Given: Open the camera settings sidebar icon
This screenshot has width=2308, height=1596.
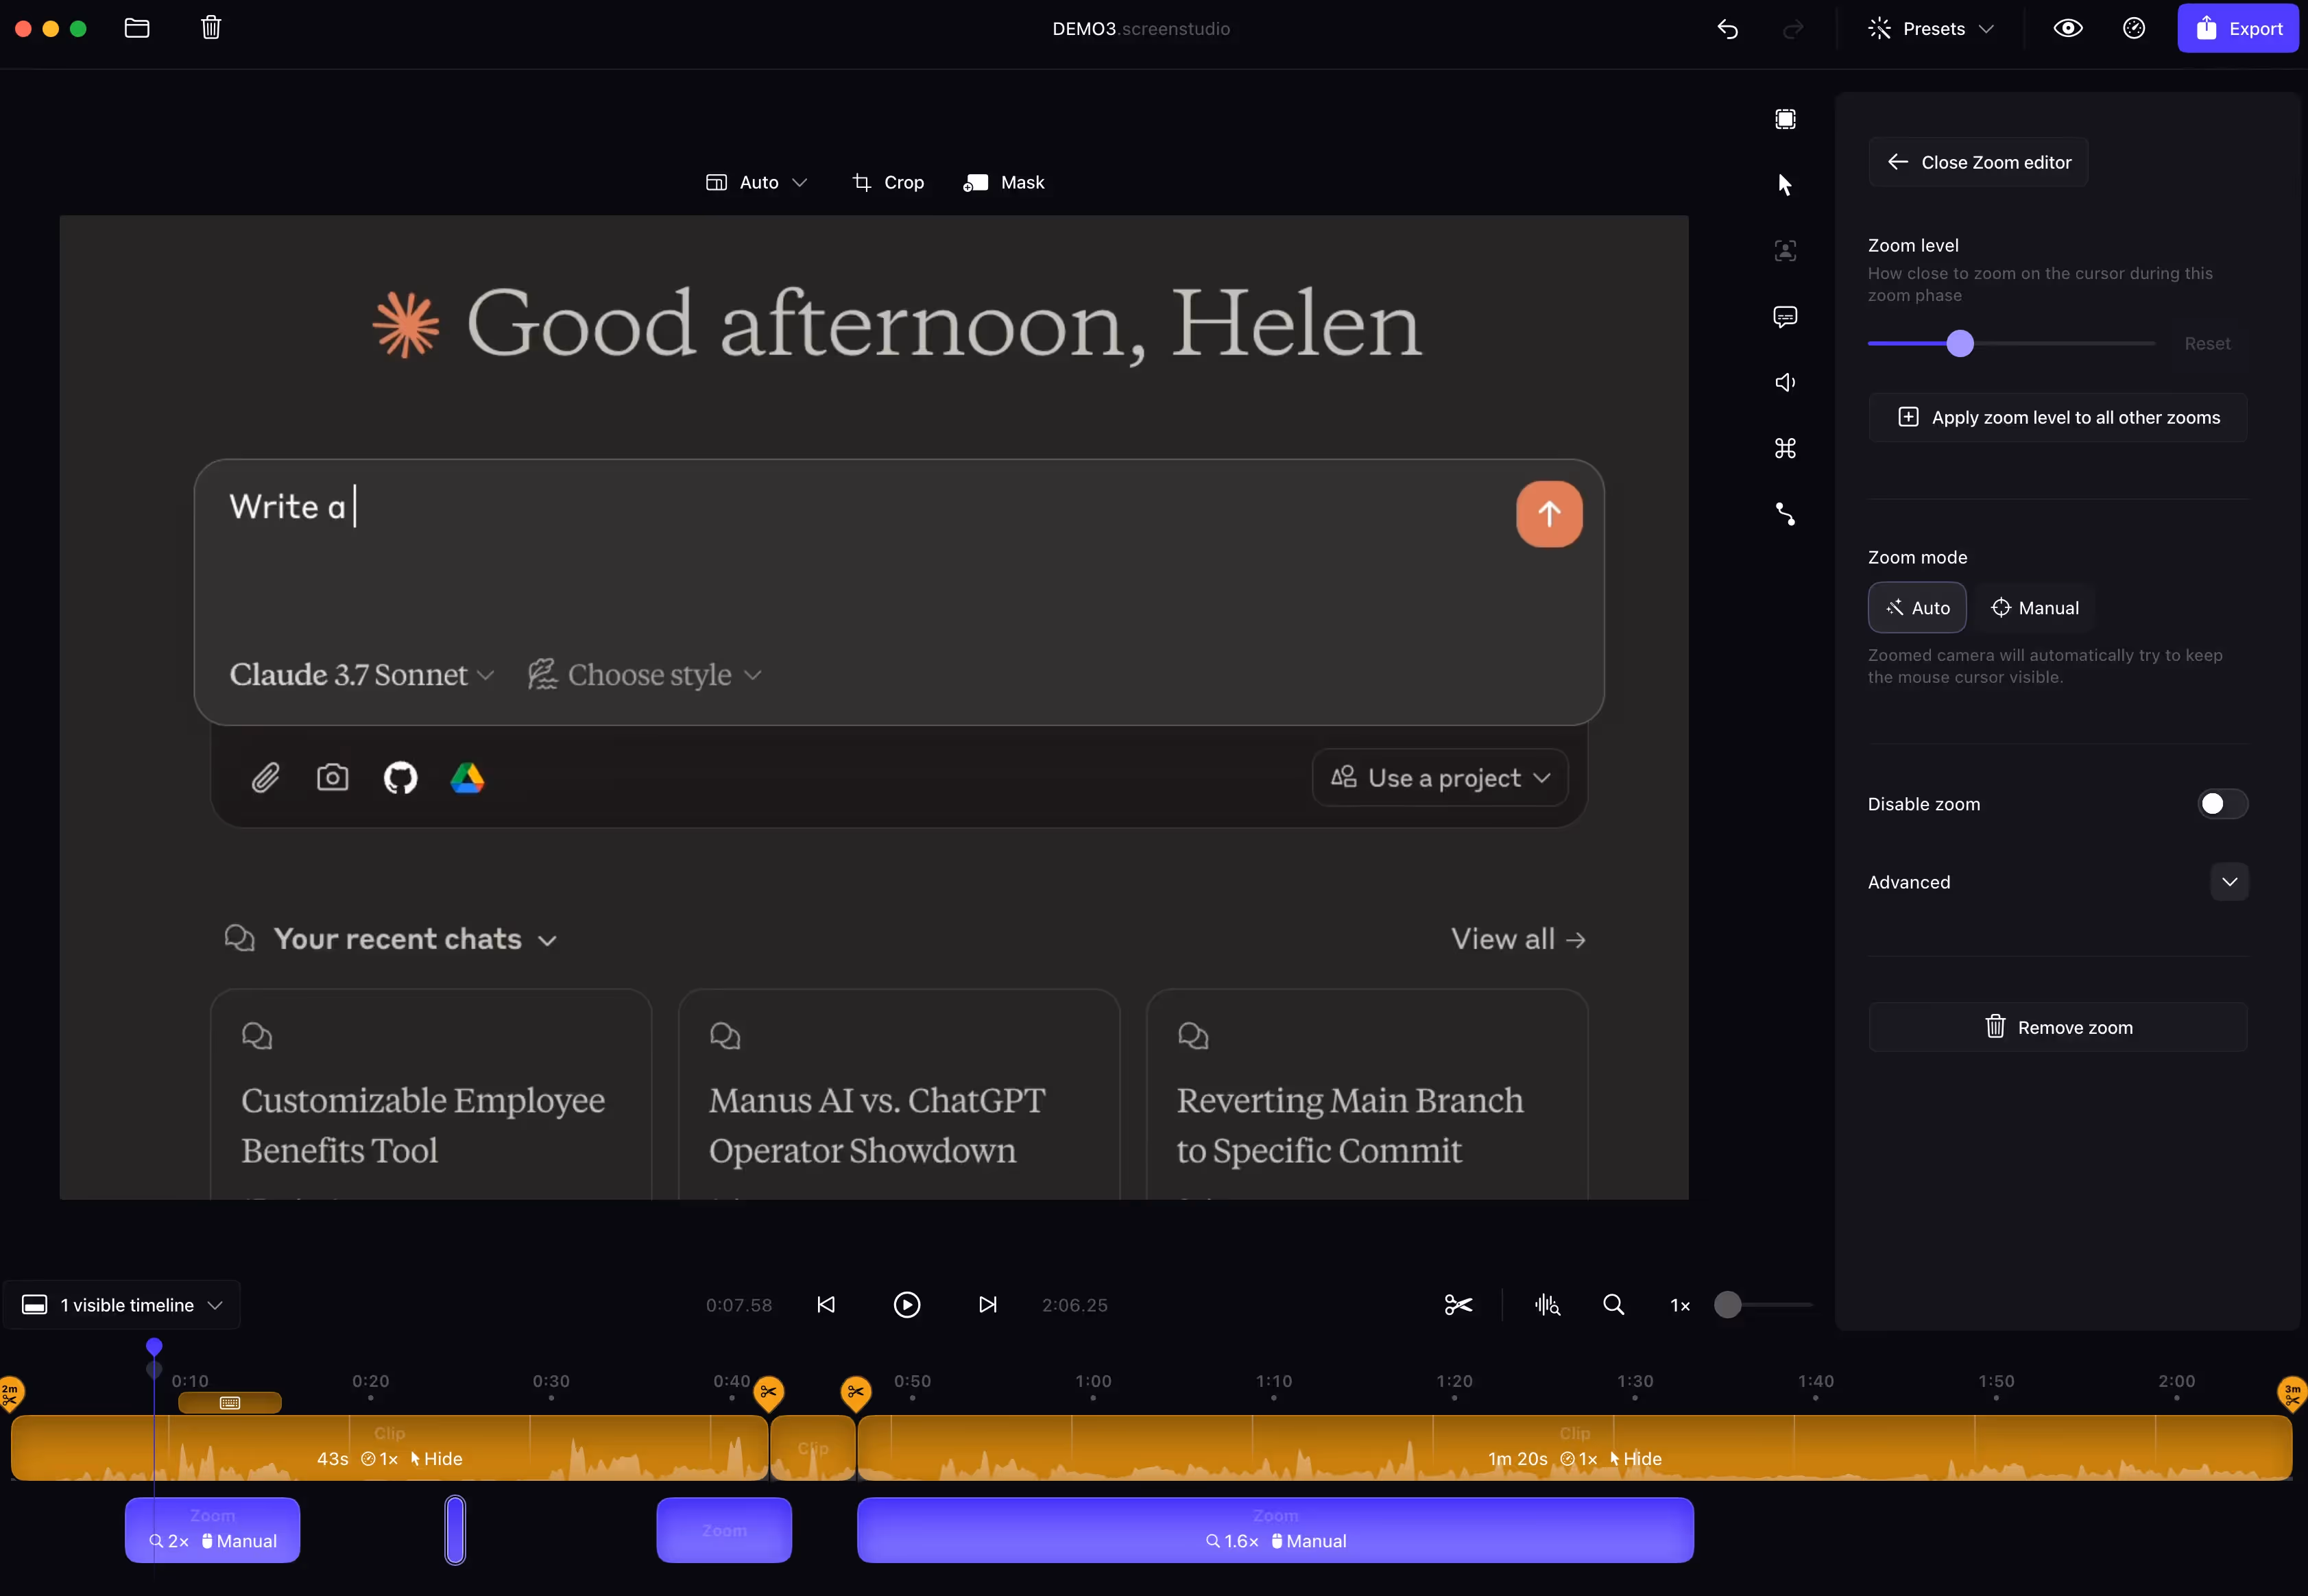Looking at the screenshot, I should pos(1785,250).
